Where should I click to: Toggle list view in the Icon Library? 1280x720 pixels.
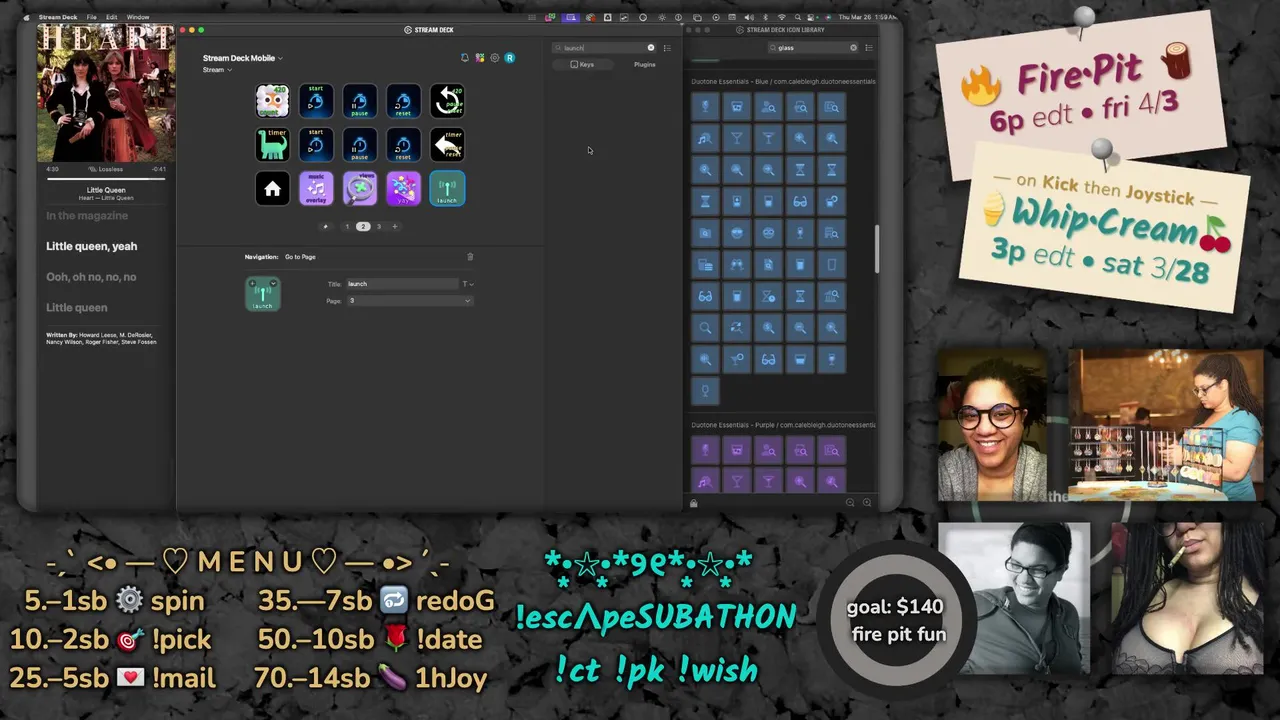(x=869, y=48)
